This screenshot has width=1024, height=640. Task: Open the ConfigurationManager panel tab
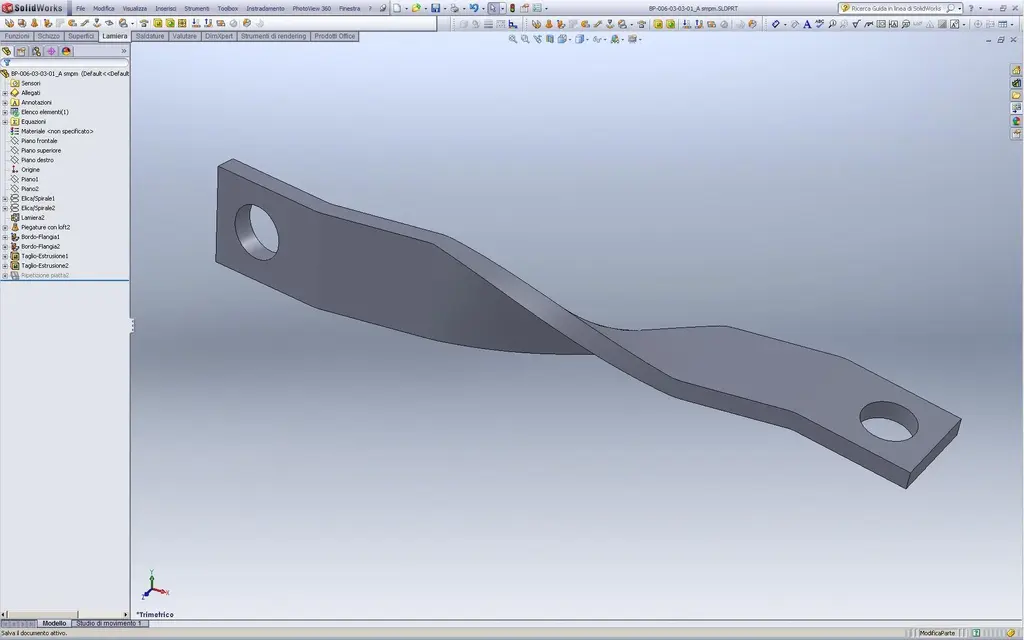tap(37, 51)
